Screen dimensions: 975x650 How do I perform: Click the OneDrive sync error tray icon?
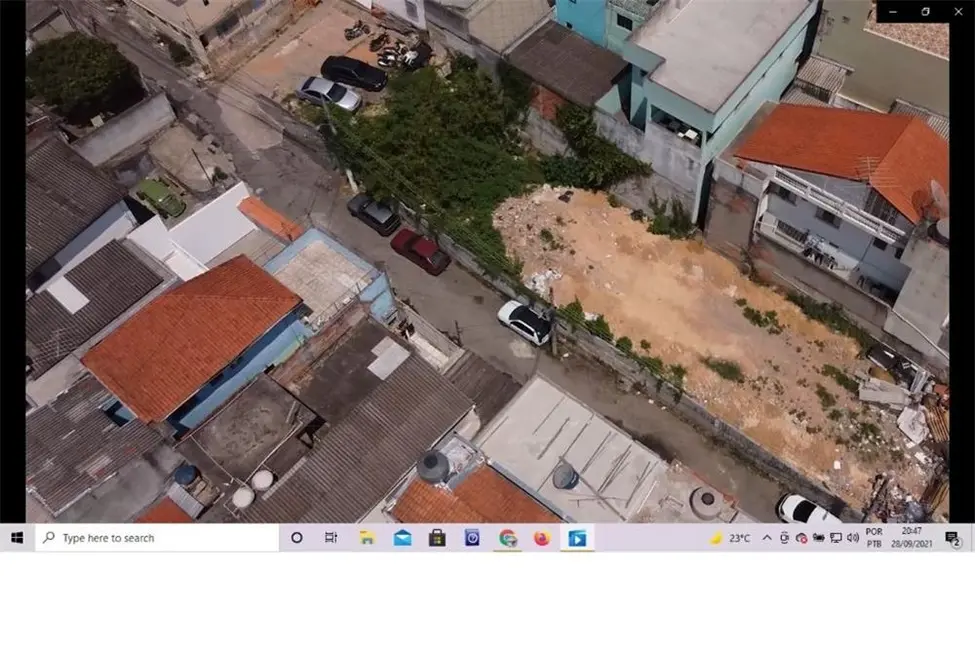point(802,538)
